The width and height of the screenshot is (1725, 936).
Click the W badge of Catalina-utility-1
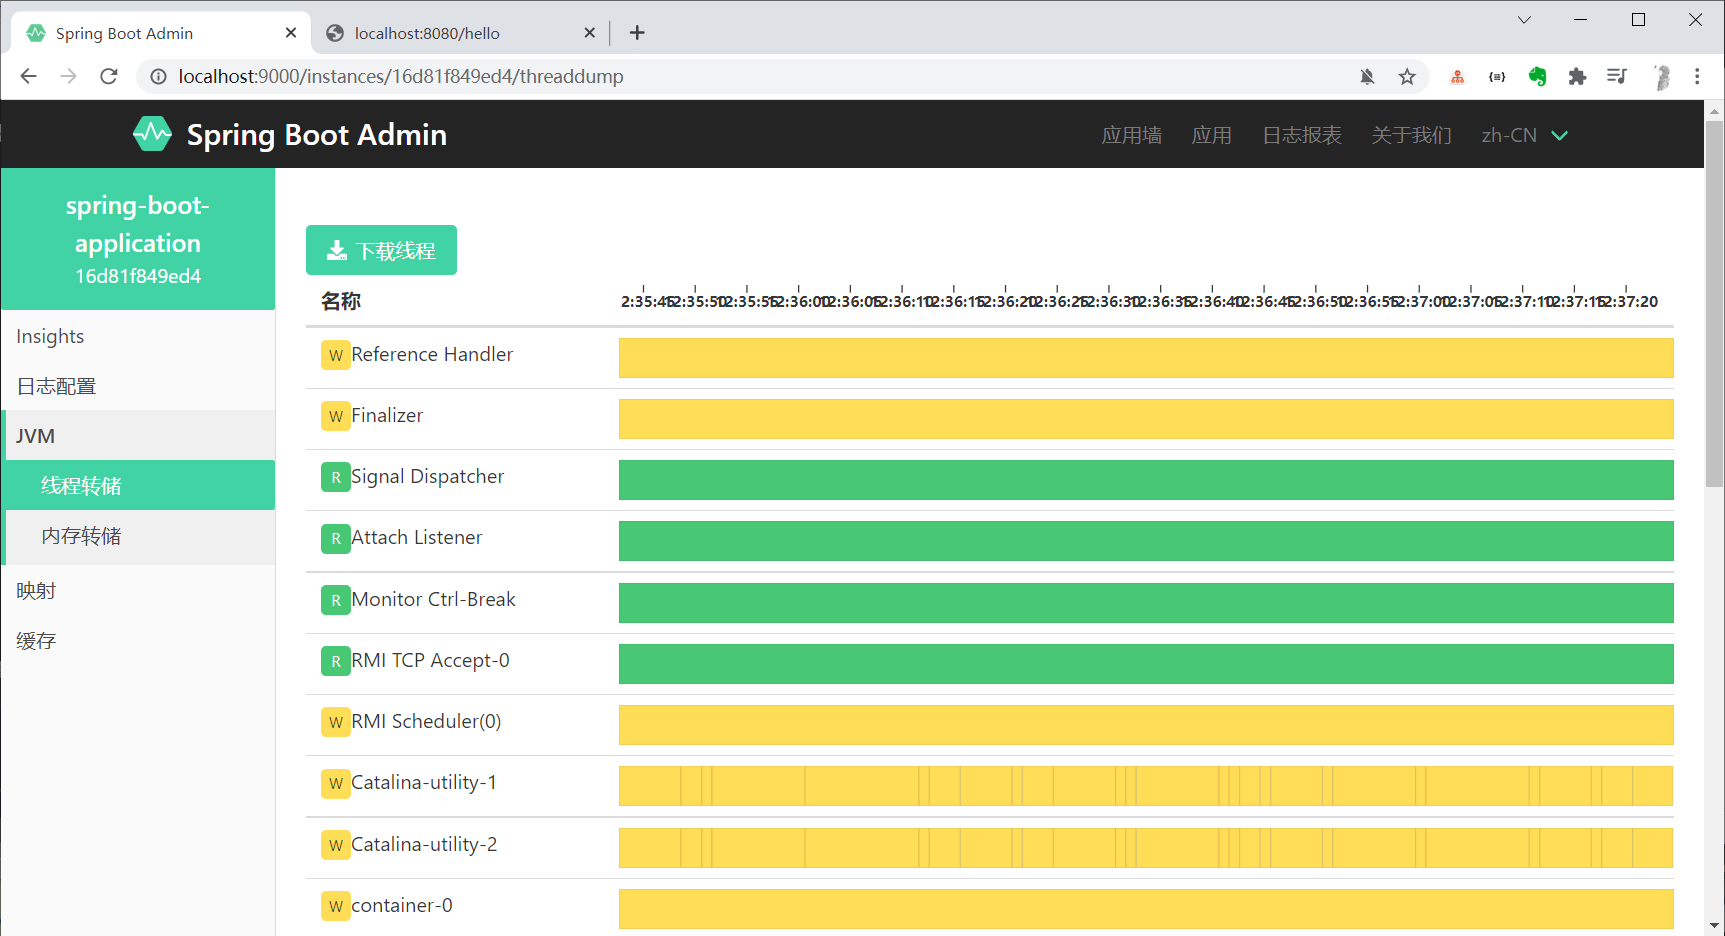[x=335, y=783]
